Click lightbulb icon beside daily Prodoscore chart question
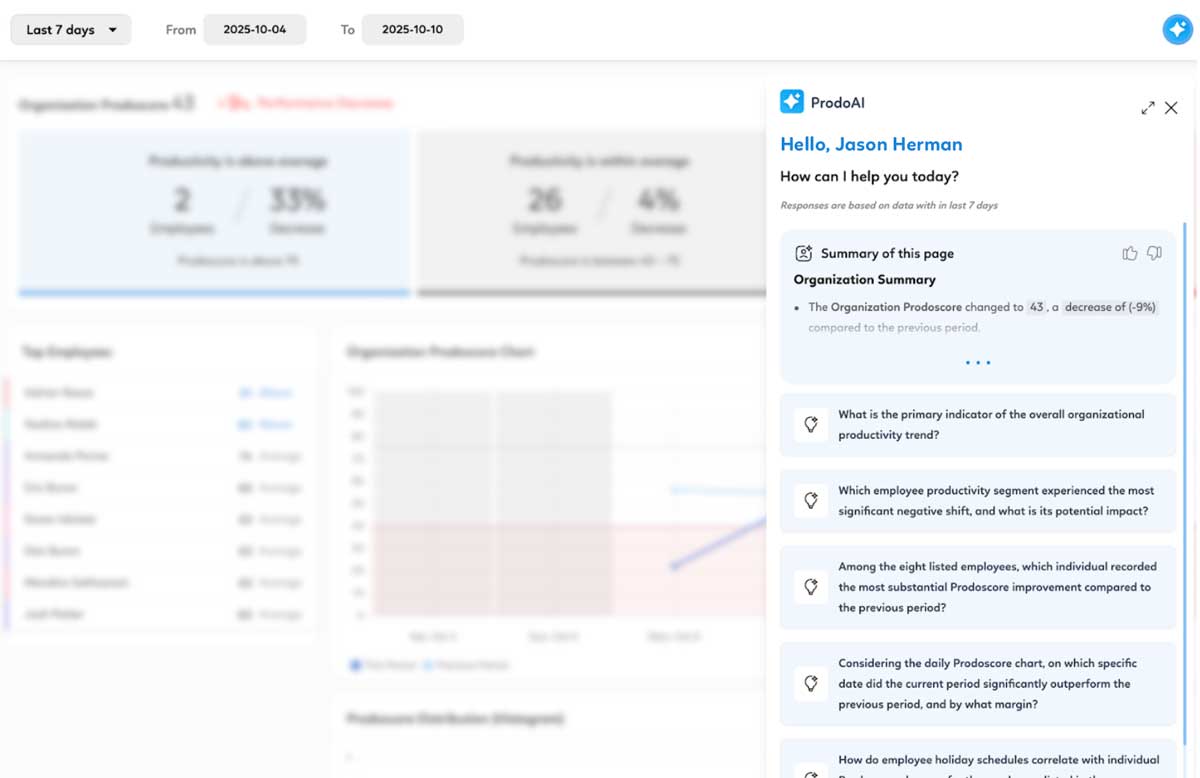The width and height of the screenshot is (1200, 778). (811, 684)
